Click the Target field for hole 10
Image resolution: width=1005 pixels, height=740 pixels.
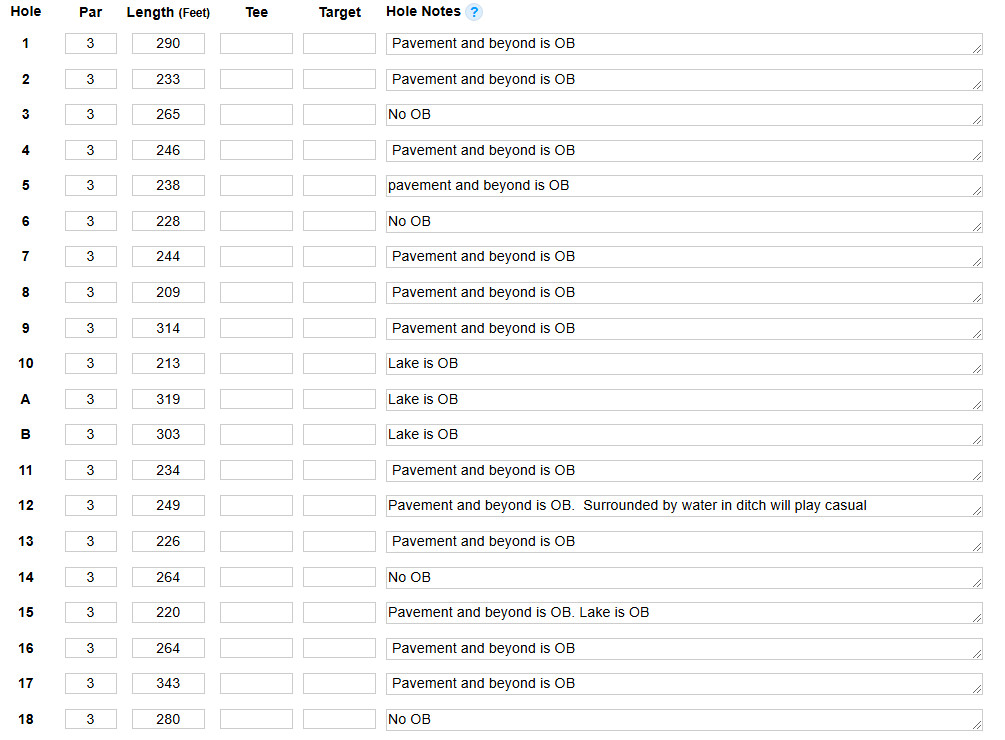click(x=339, y=364)
